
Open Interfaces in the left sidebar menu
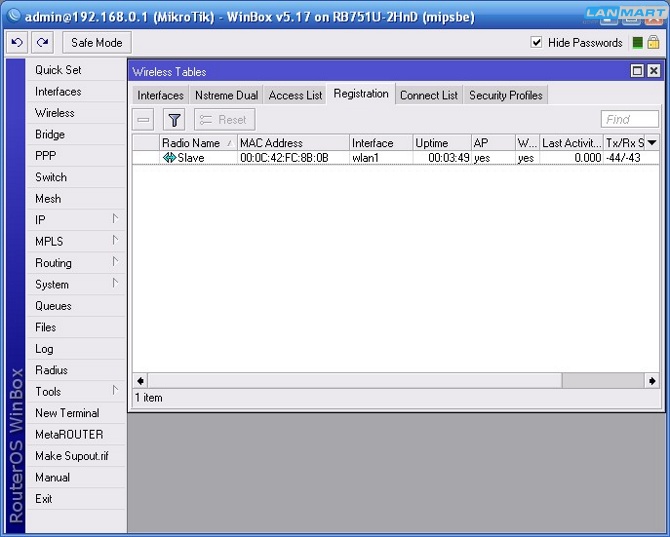[76, 91]
